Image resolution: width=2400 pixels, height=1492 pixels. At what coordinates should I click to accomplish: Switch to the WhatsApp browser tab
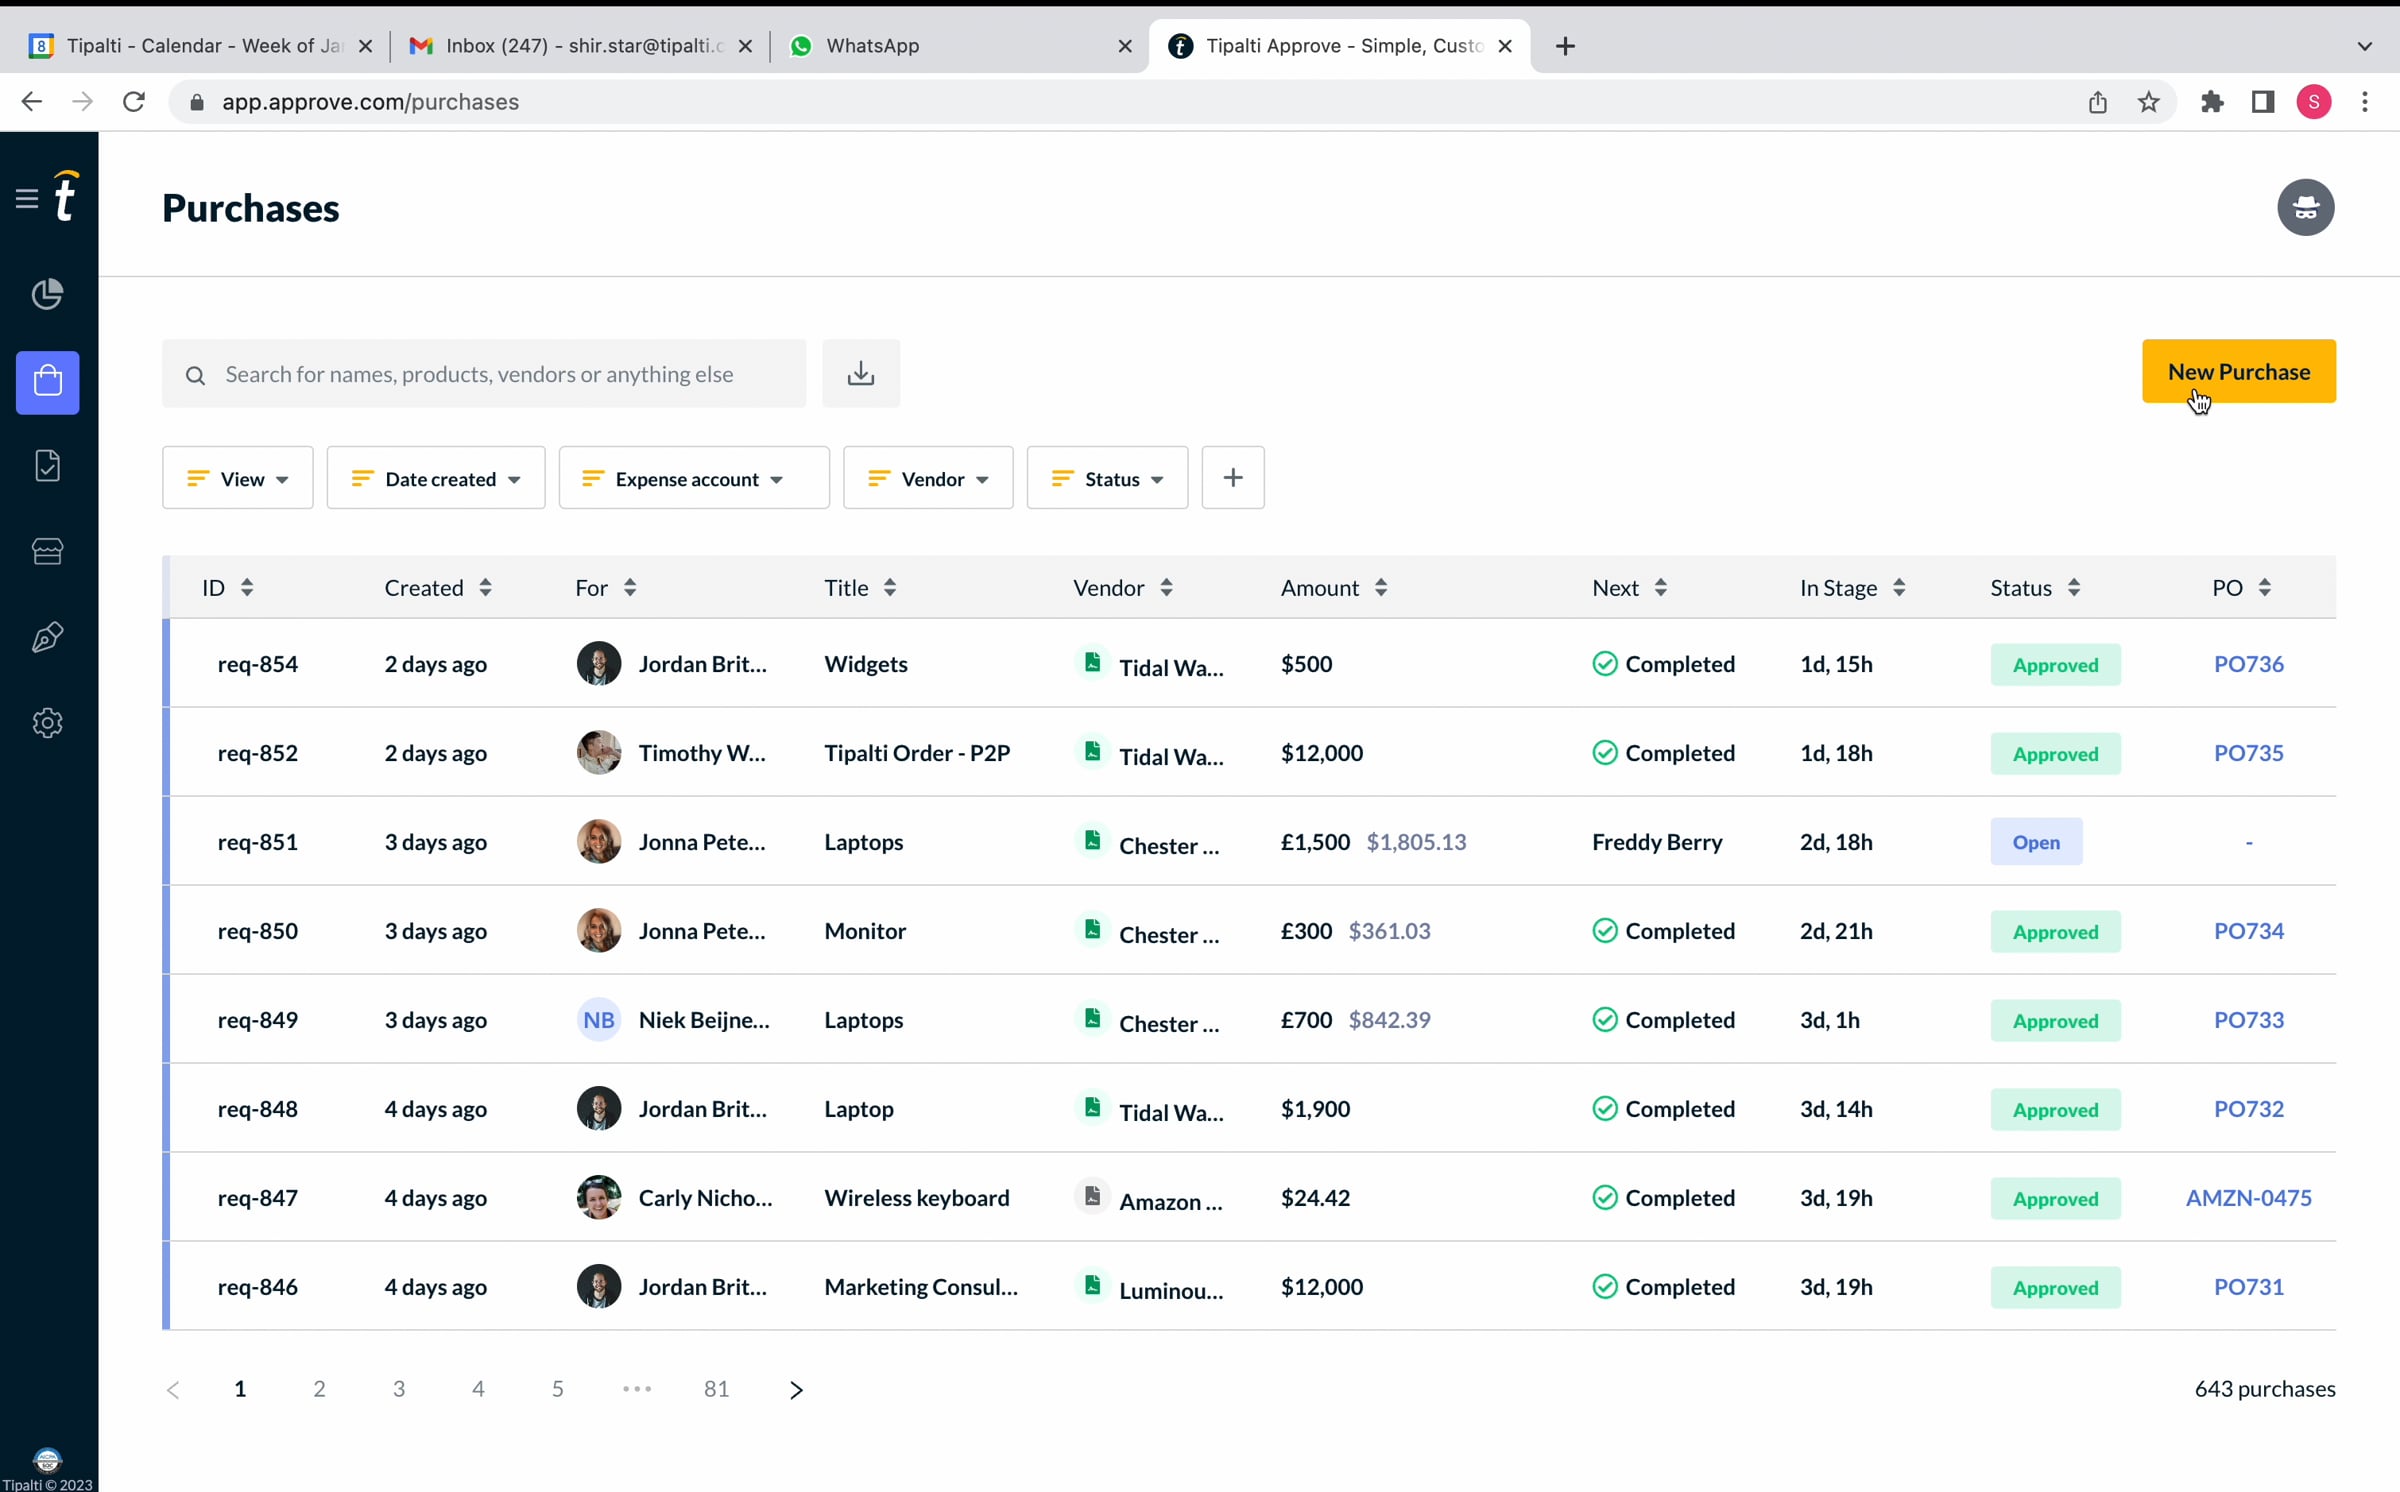click(x=872, y=46)
